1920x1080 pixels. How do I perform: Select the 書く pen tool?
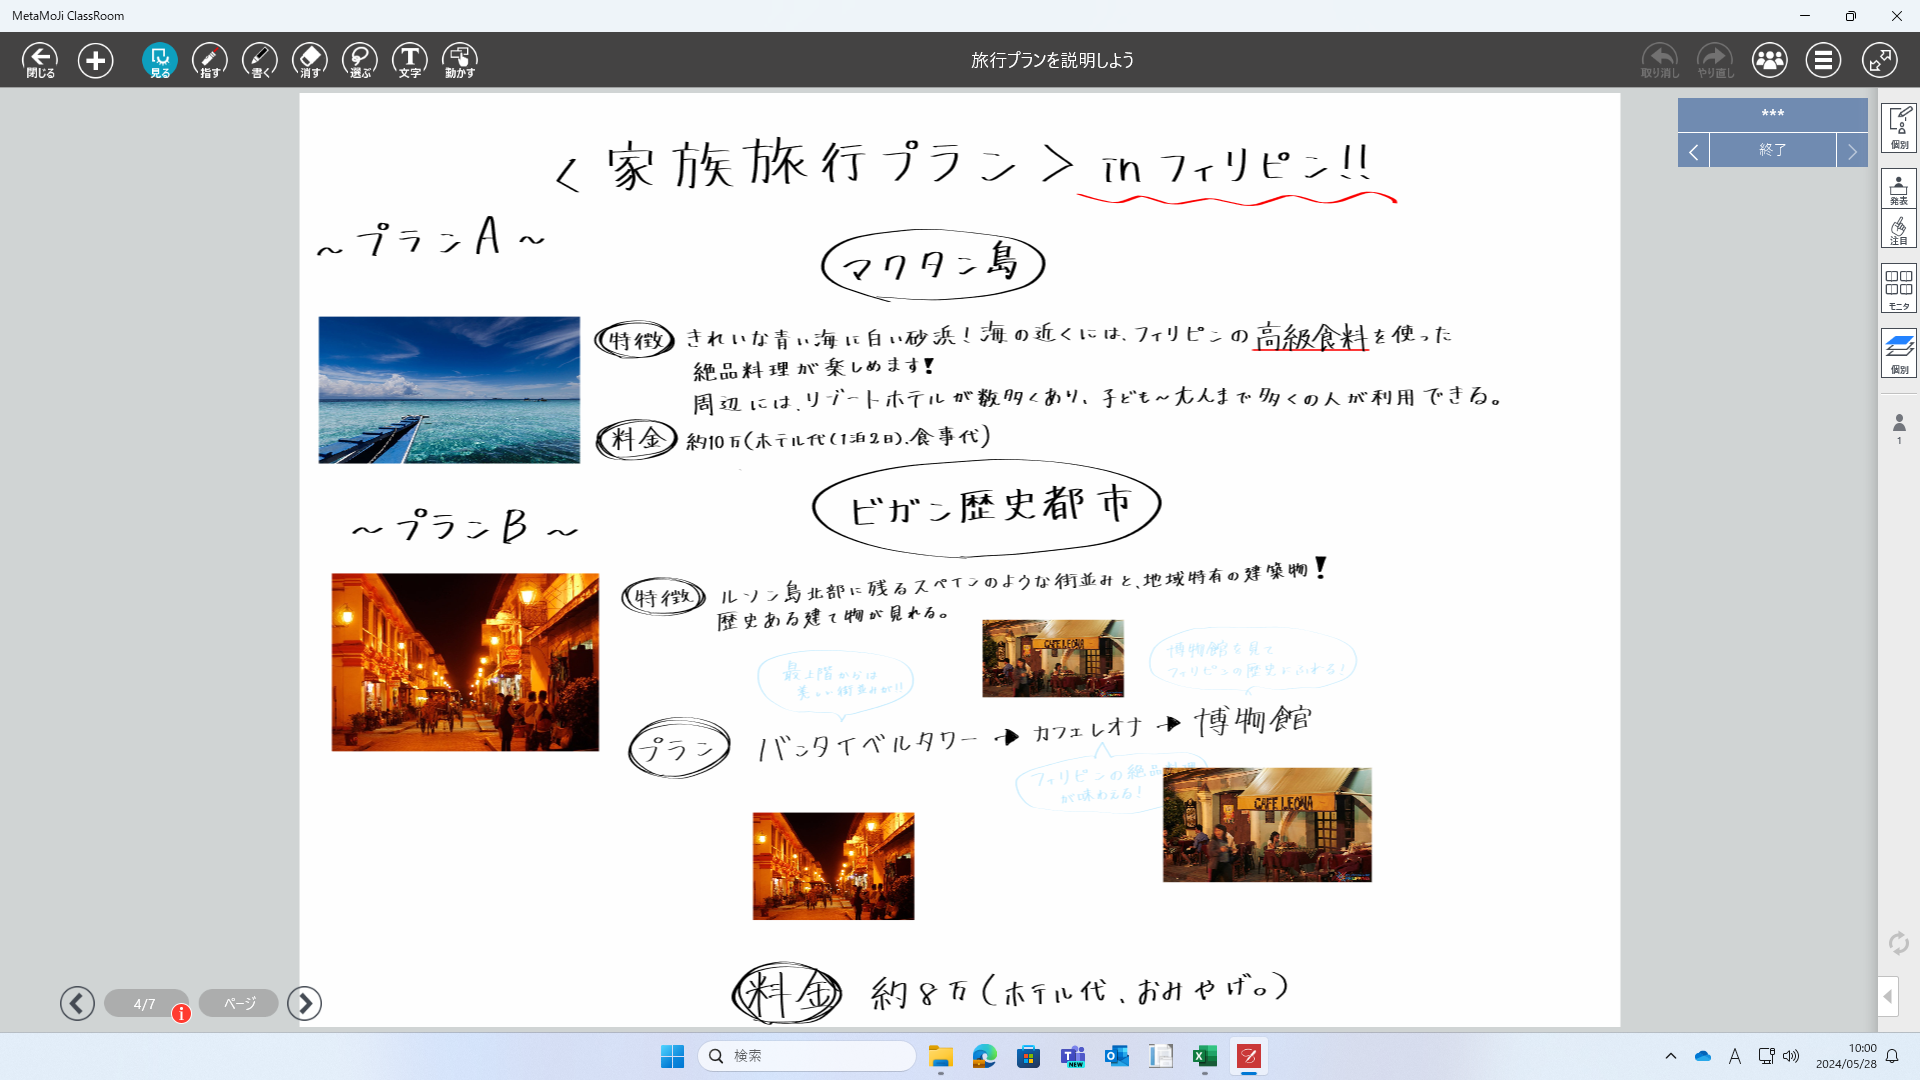[259, 60]
